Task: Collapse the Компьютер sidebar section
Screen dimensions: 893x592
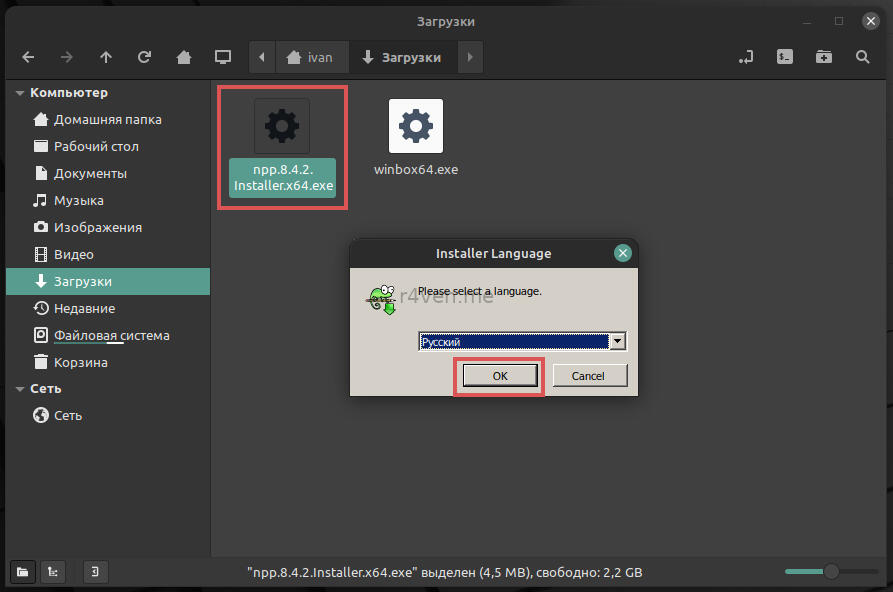Action: (20, 93)
